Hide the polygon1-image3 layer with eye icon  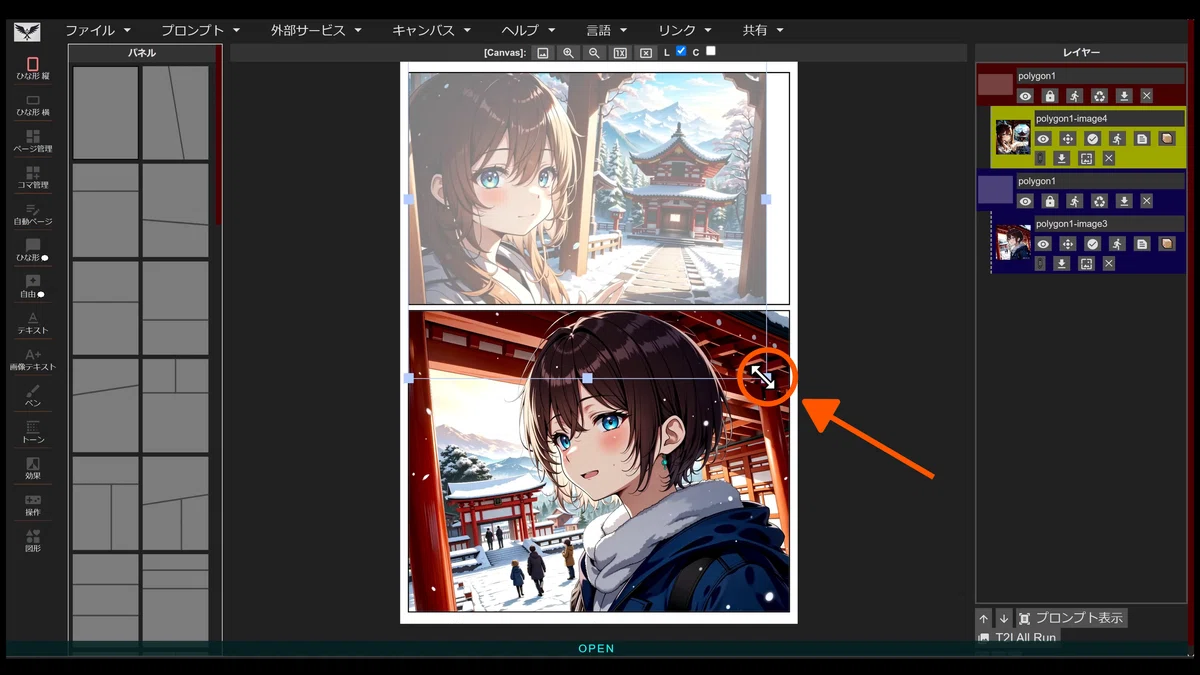point(1043,244)
